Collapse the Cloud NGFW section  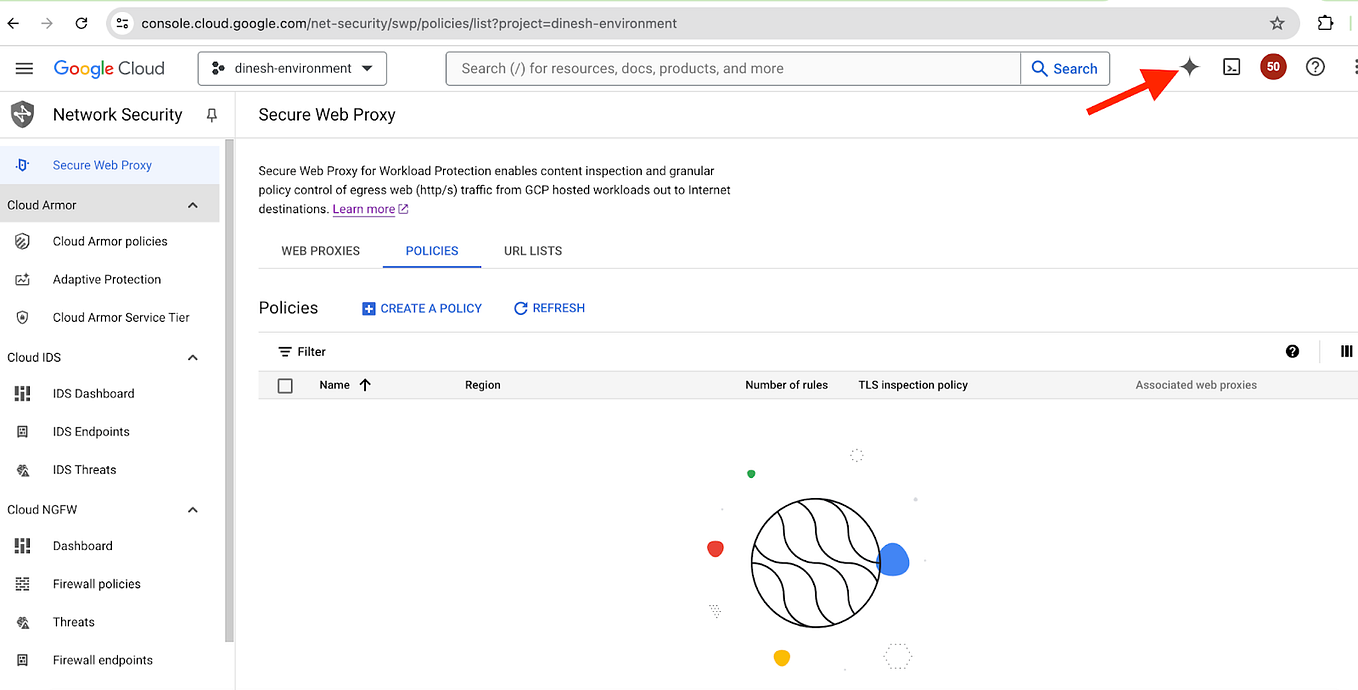click(192, 509)
